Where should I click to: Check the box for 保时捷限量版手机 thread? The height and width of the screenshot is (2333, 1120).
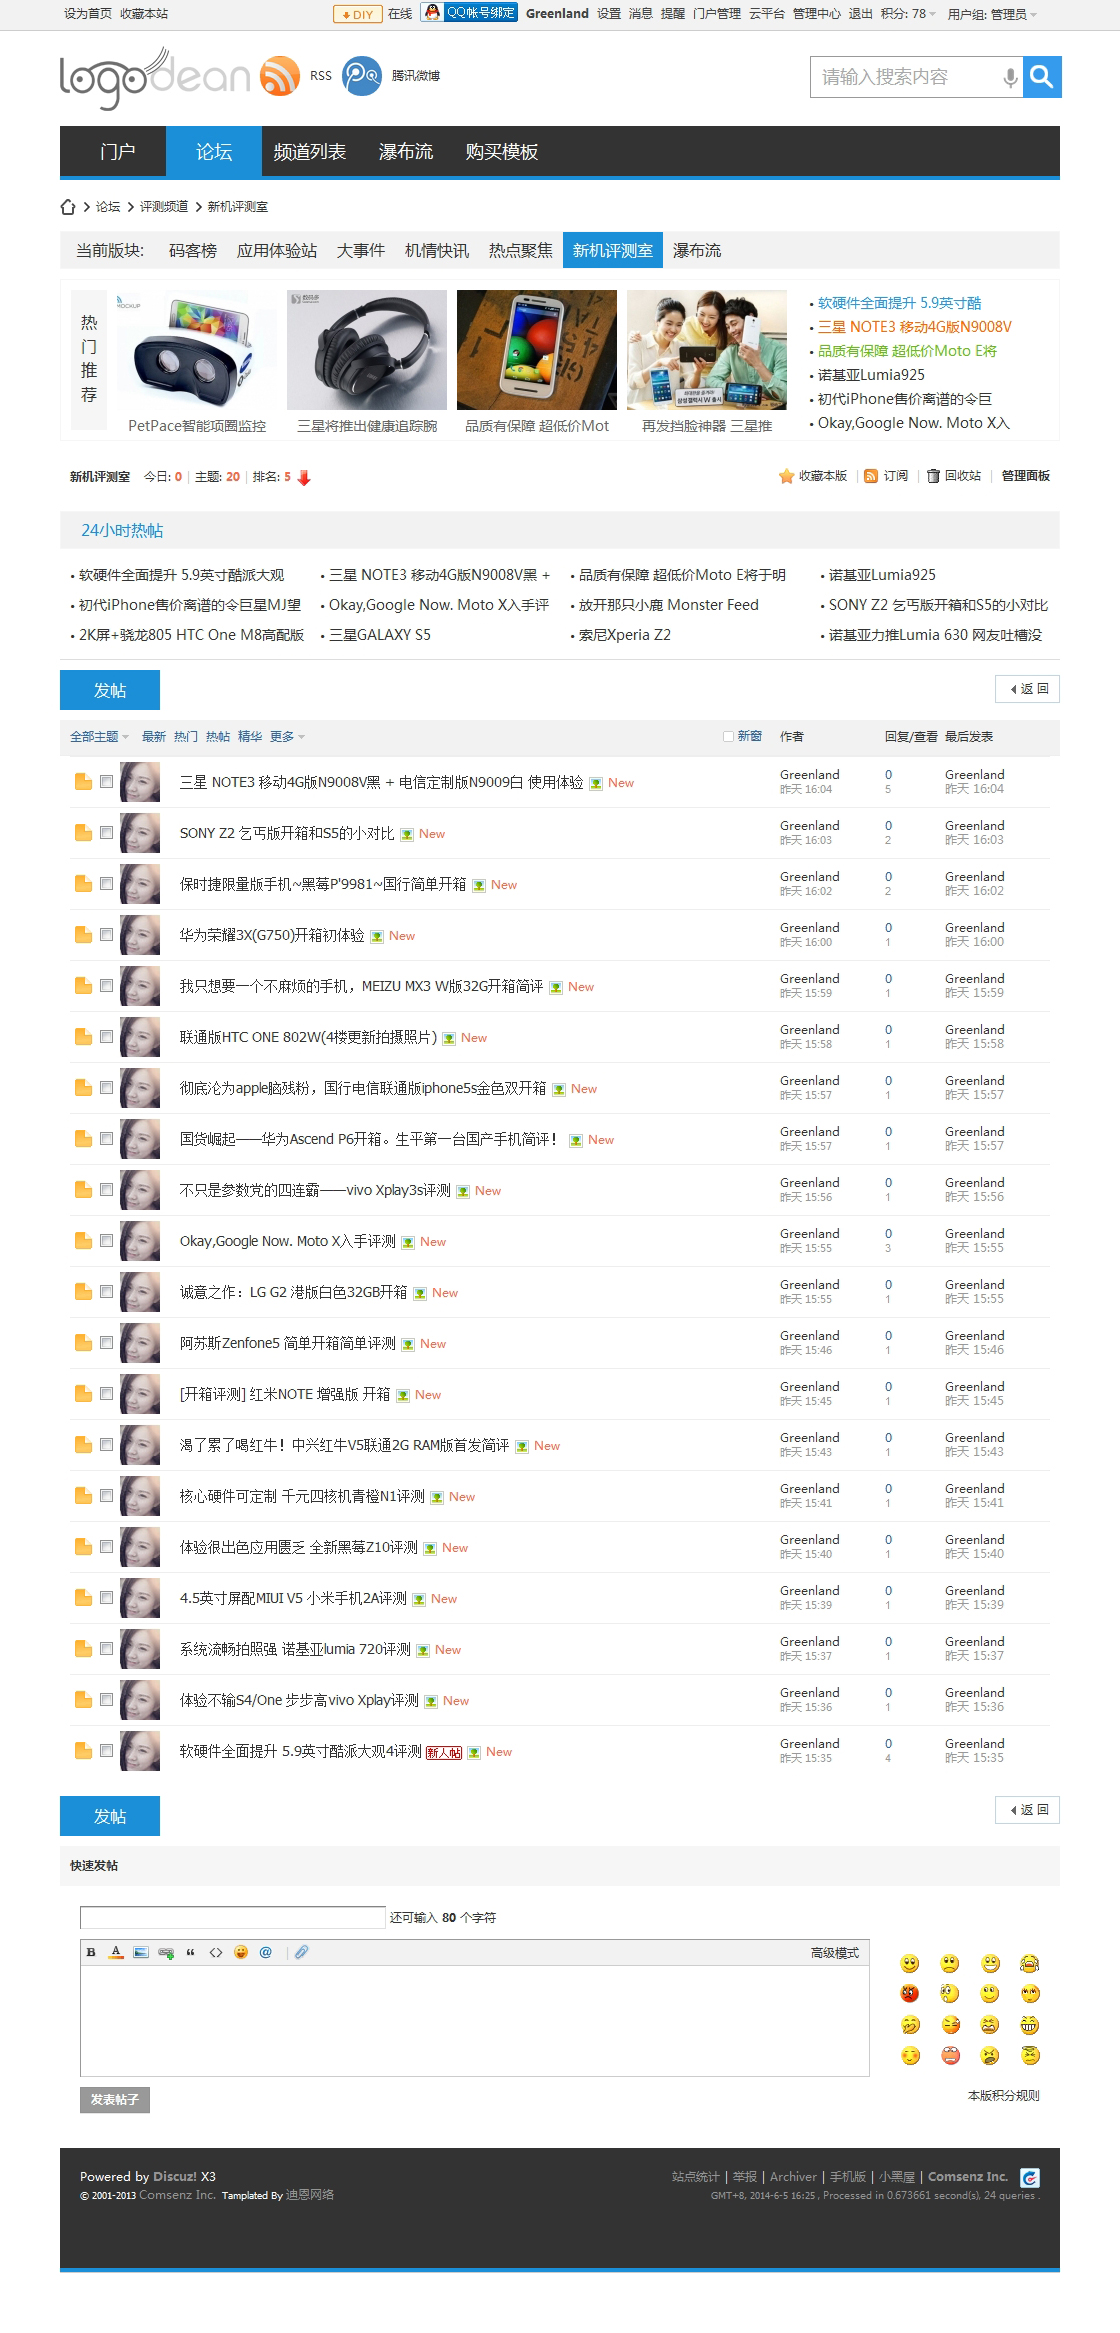[x=106, y=883]
